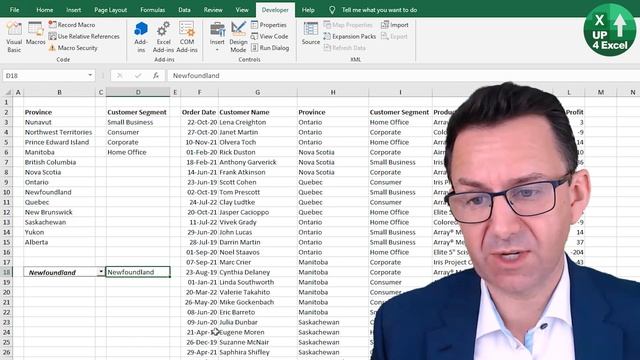
Task: Select column B header
Action: point(59,92)
